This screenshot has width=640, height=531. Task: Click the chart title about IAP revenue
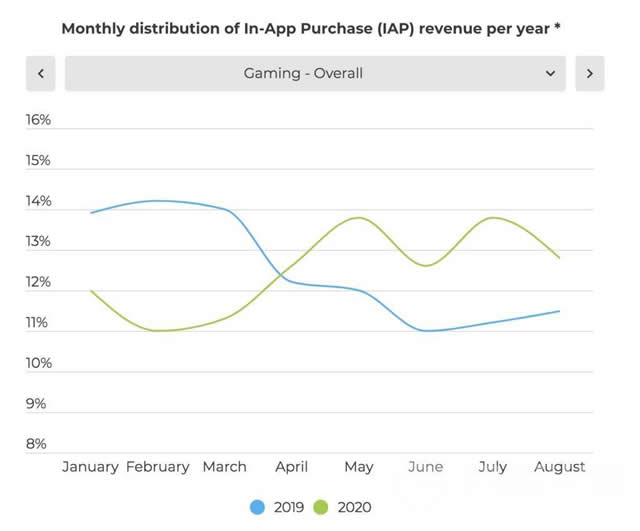coord(310,28)
